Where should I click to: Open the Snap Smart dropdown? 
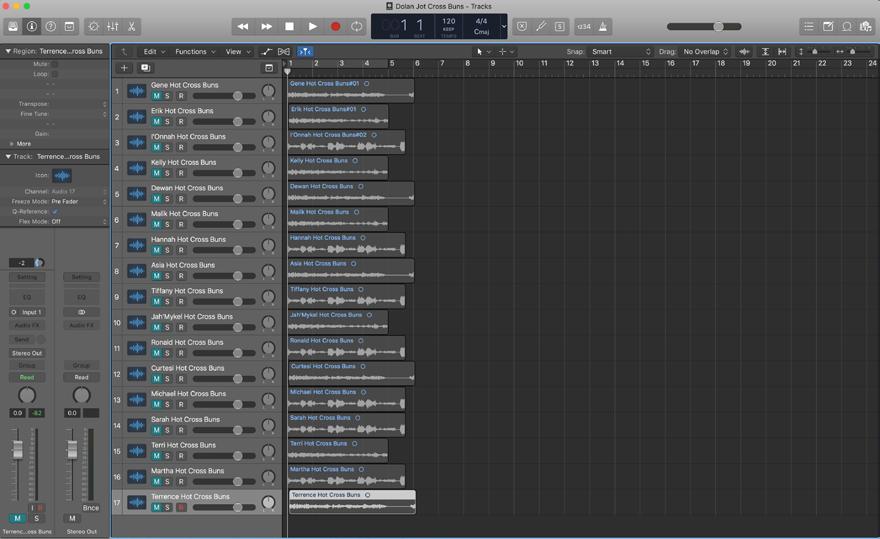621,52
